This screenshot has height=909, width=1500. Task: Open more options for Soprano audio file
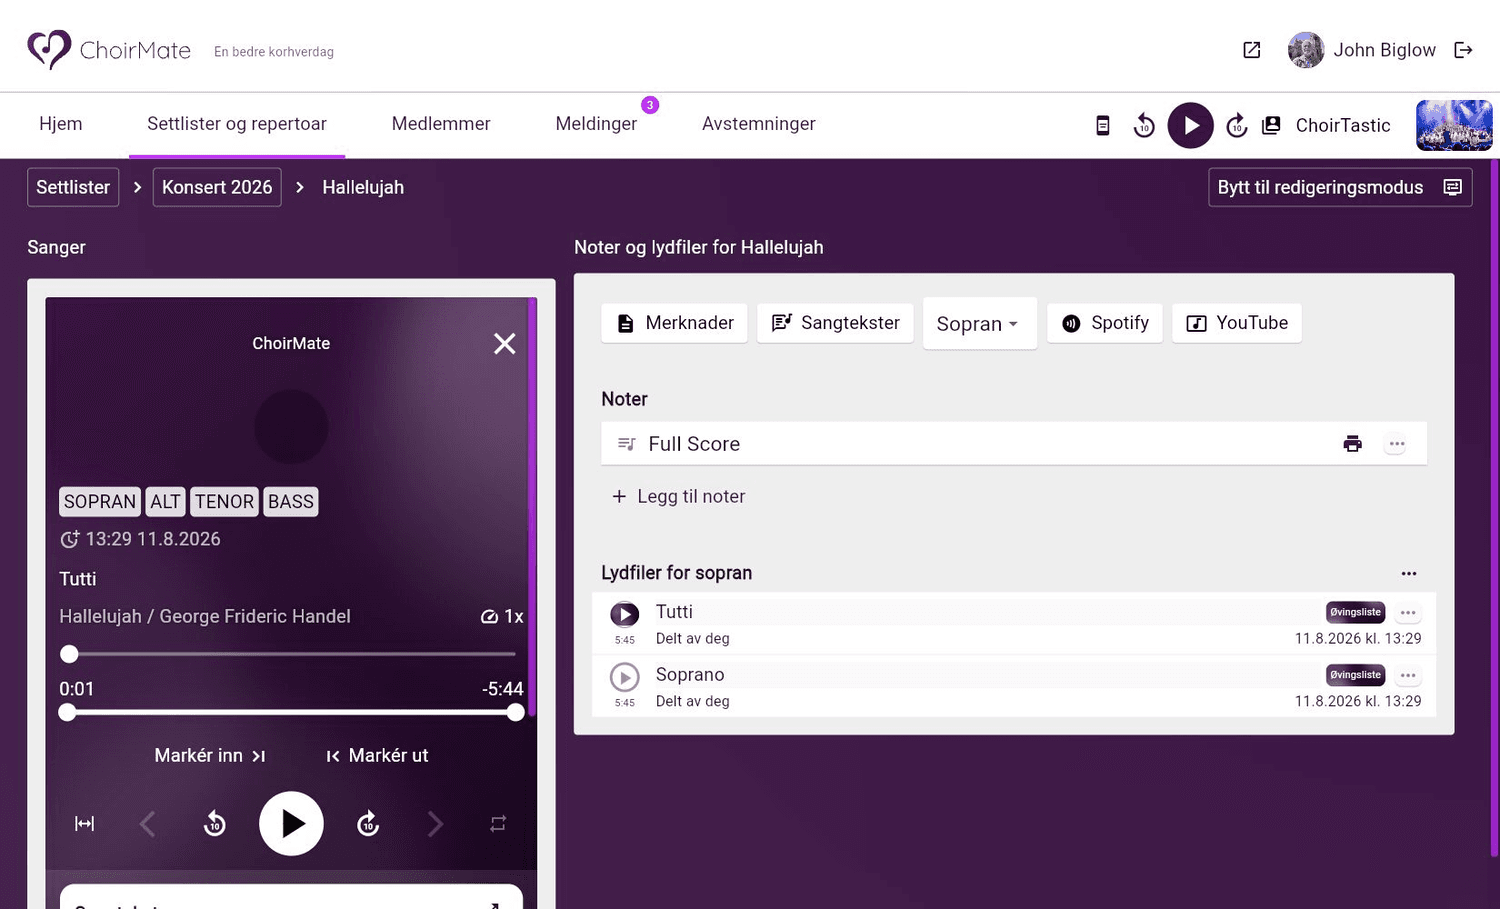coord(1408,676)
